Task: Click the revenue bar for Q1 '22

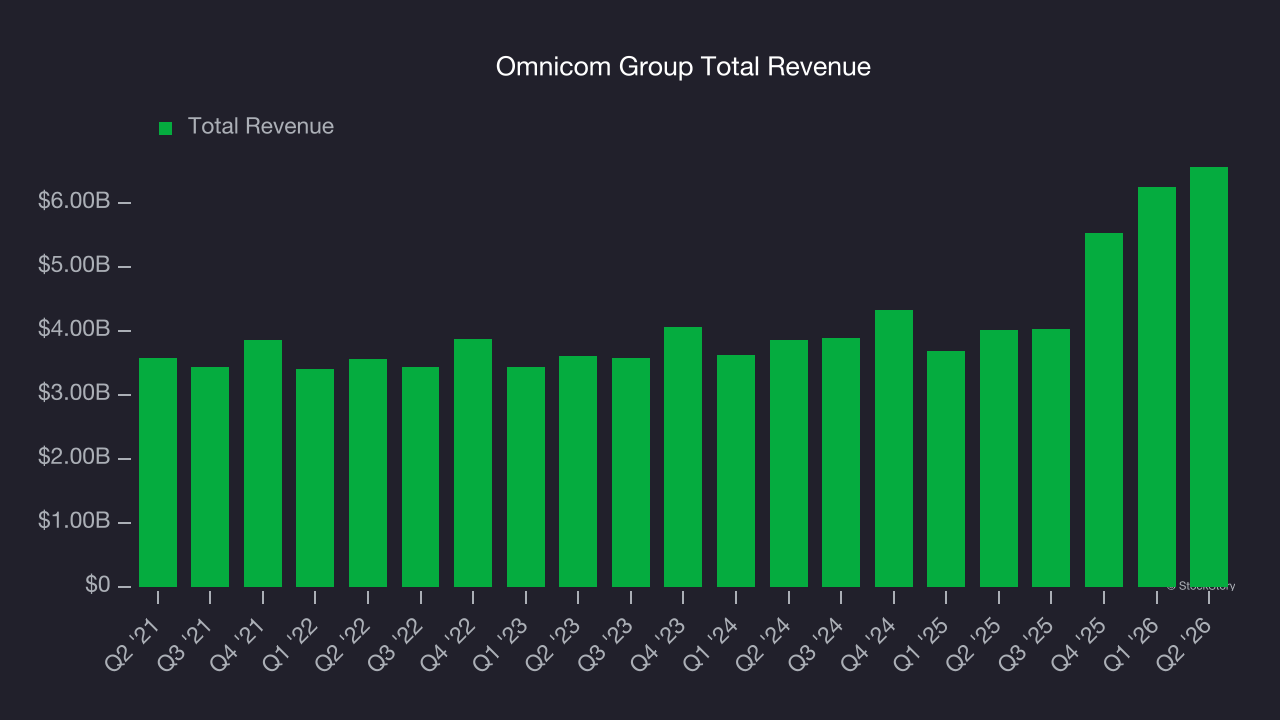Action: coord(315,478)
